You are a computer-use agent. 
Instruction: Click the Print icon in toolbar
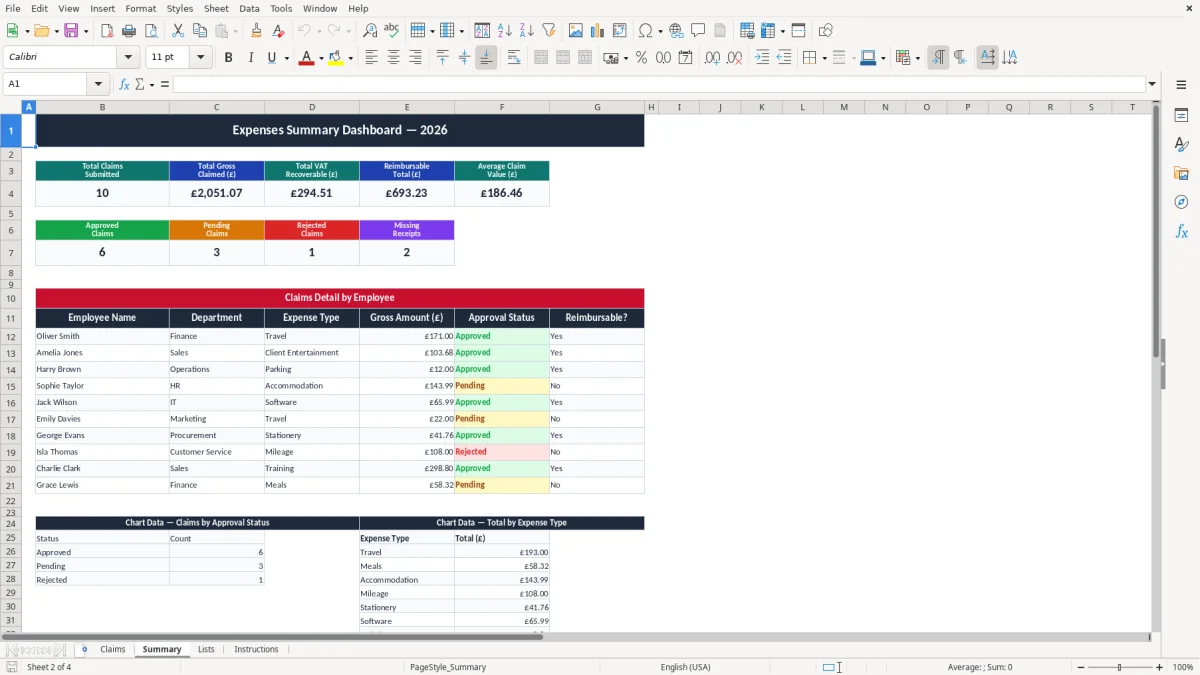pos(128,31)
